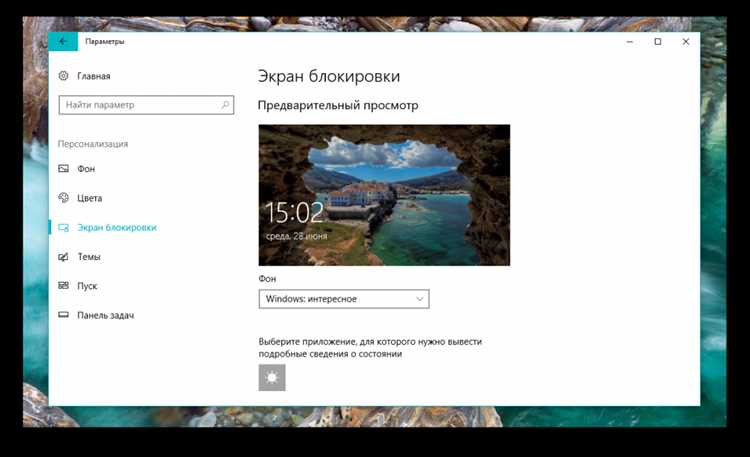Click the Темы brush icon
The width and height of the screenshot is (750, 457).
[64, 257]
